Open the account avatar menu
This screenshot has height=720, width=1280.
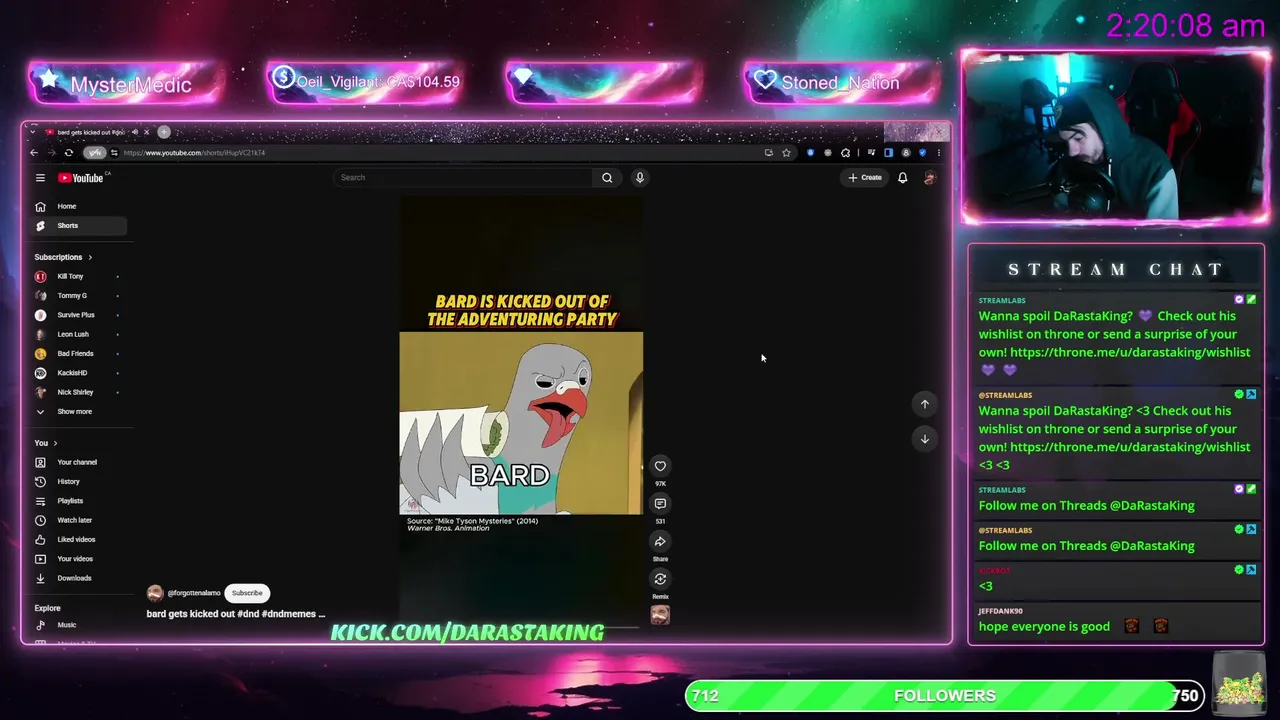tap(929, 178)
